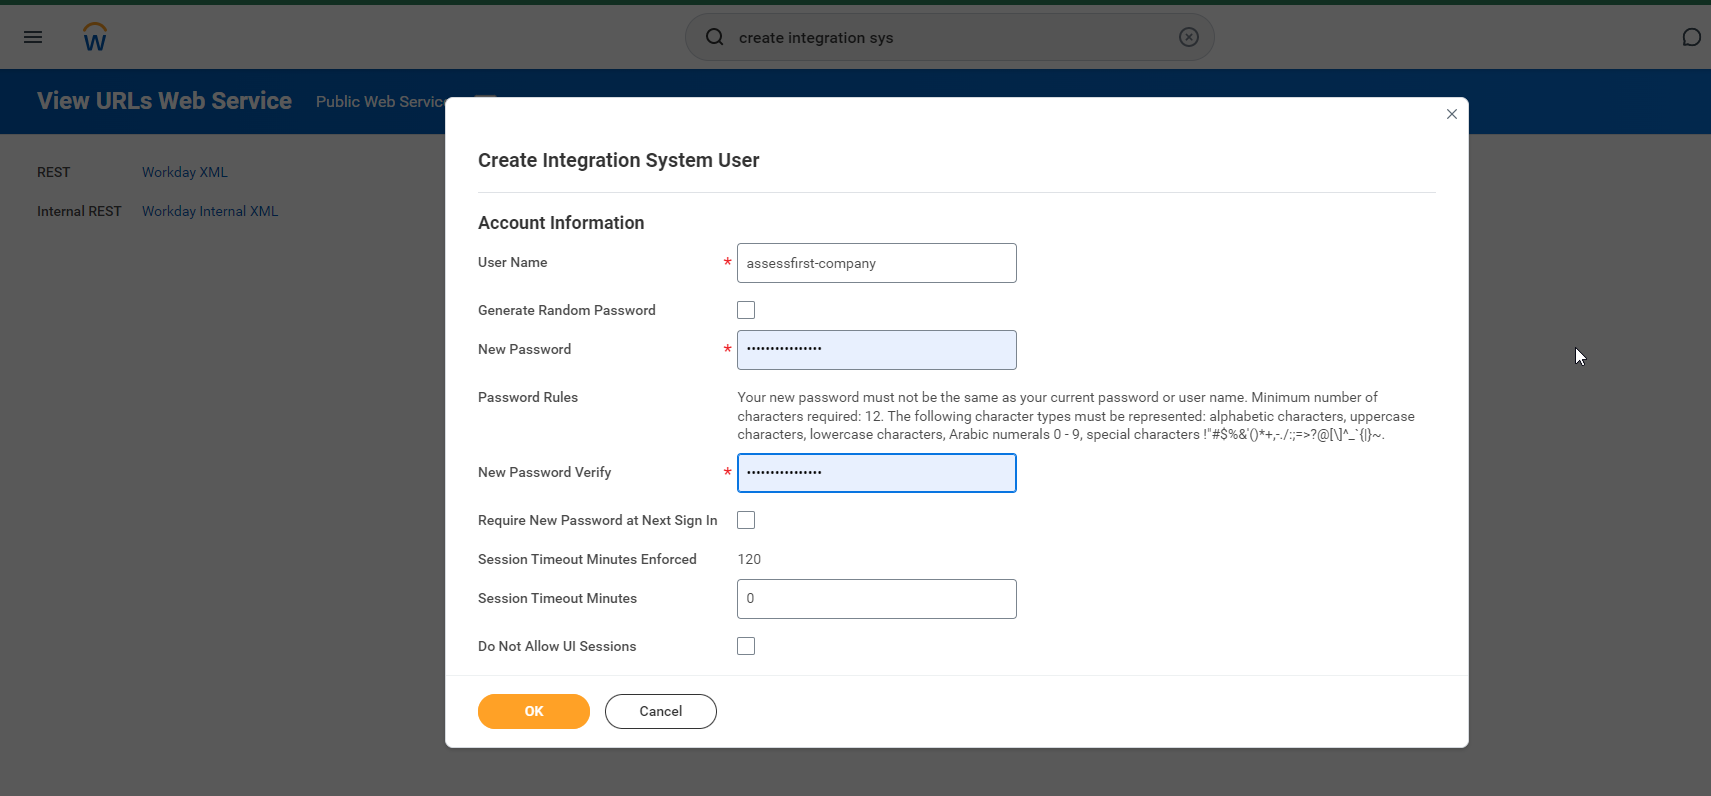Clear the search box with X icon
1711x796 pixels.
pyautogui.click(x=1188, y=37)
